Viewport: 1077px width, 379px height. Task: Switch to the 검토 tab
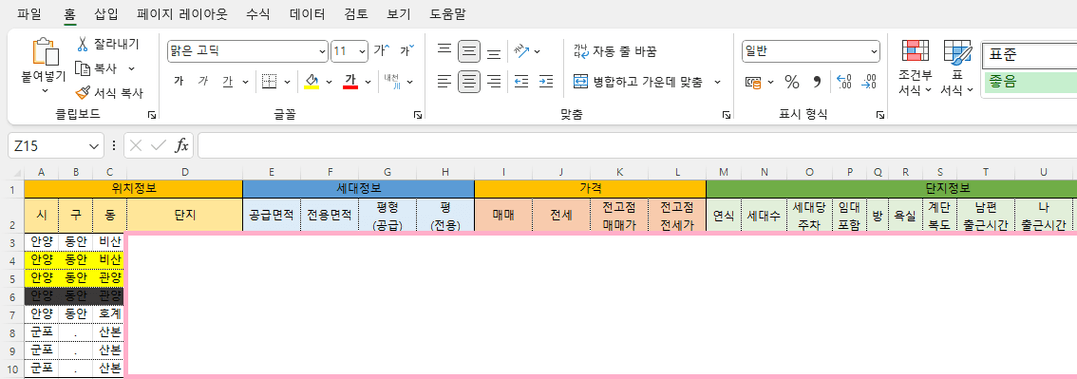[356, 13]
